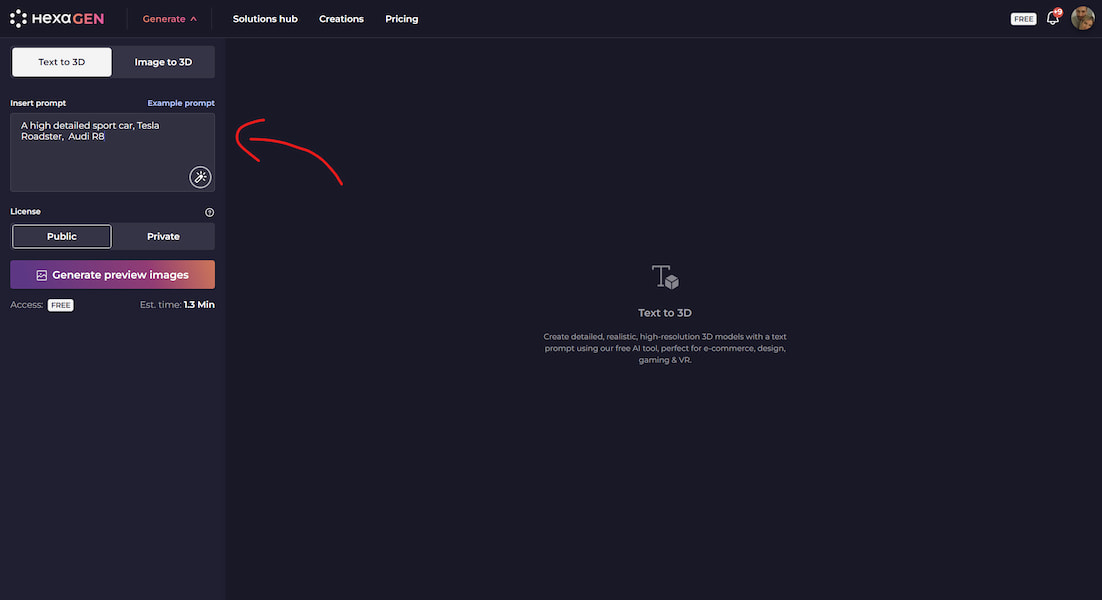Click the FREE badge next to Access
The height and width of the screenshot is (600, 1102).
click(x=61, y=305)
